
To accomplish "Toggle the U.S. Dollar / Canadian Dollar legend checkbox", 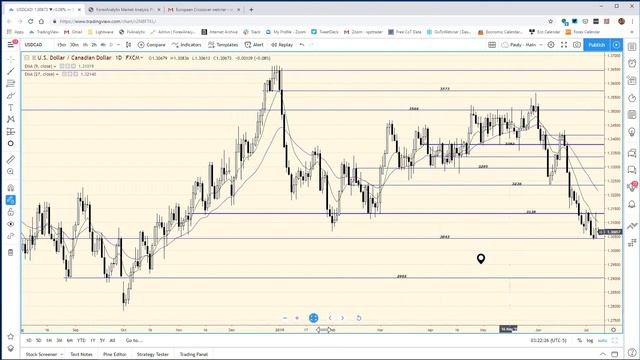I will tap(27, 58).
